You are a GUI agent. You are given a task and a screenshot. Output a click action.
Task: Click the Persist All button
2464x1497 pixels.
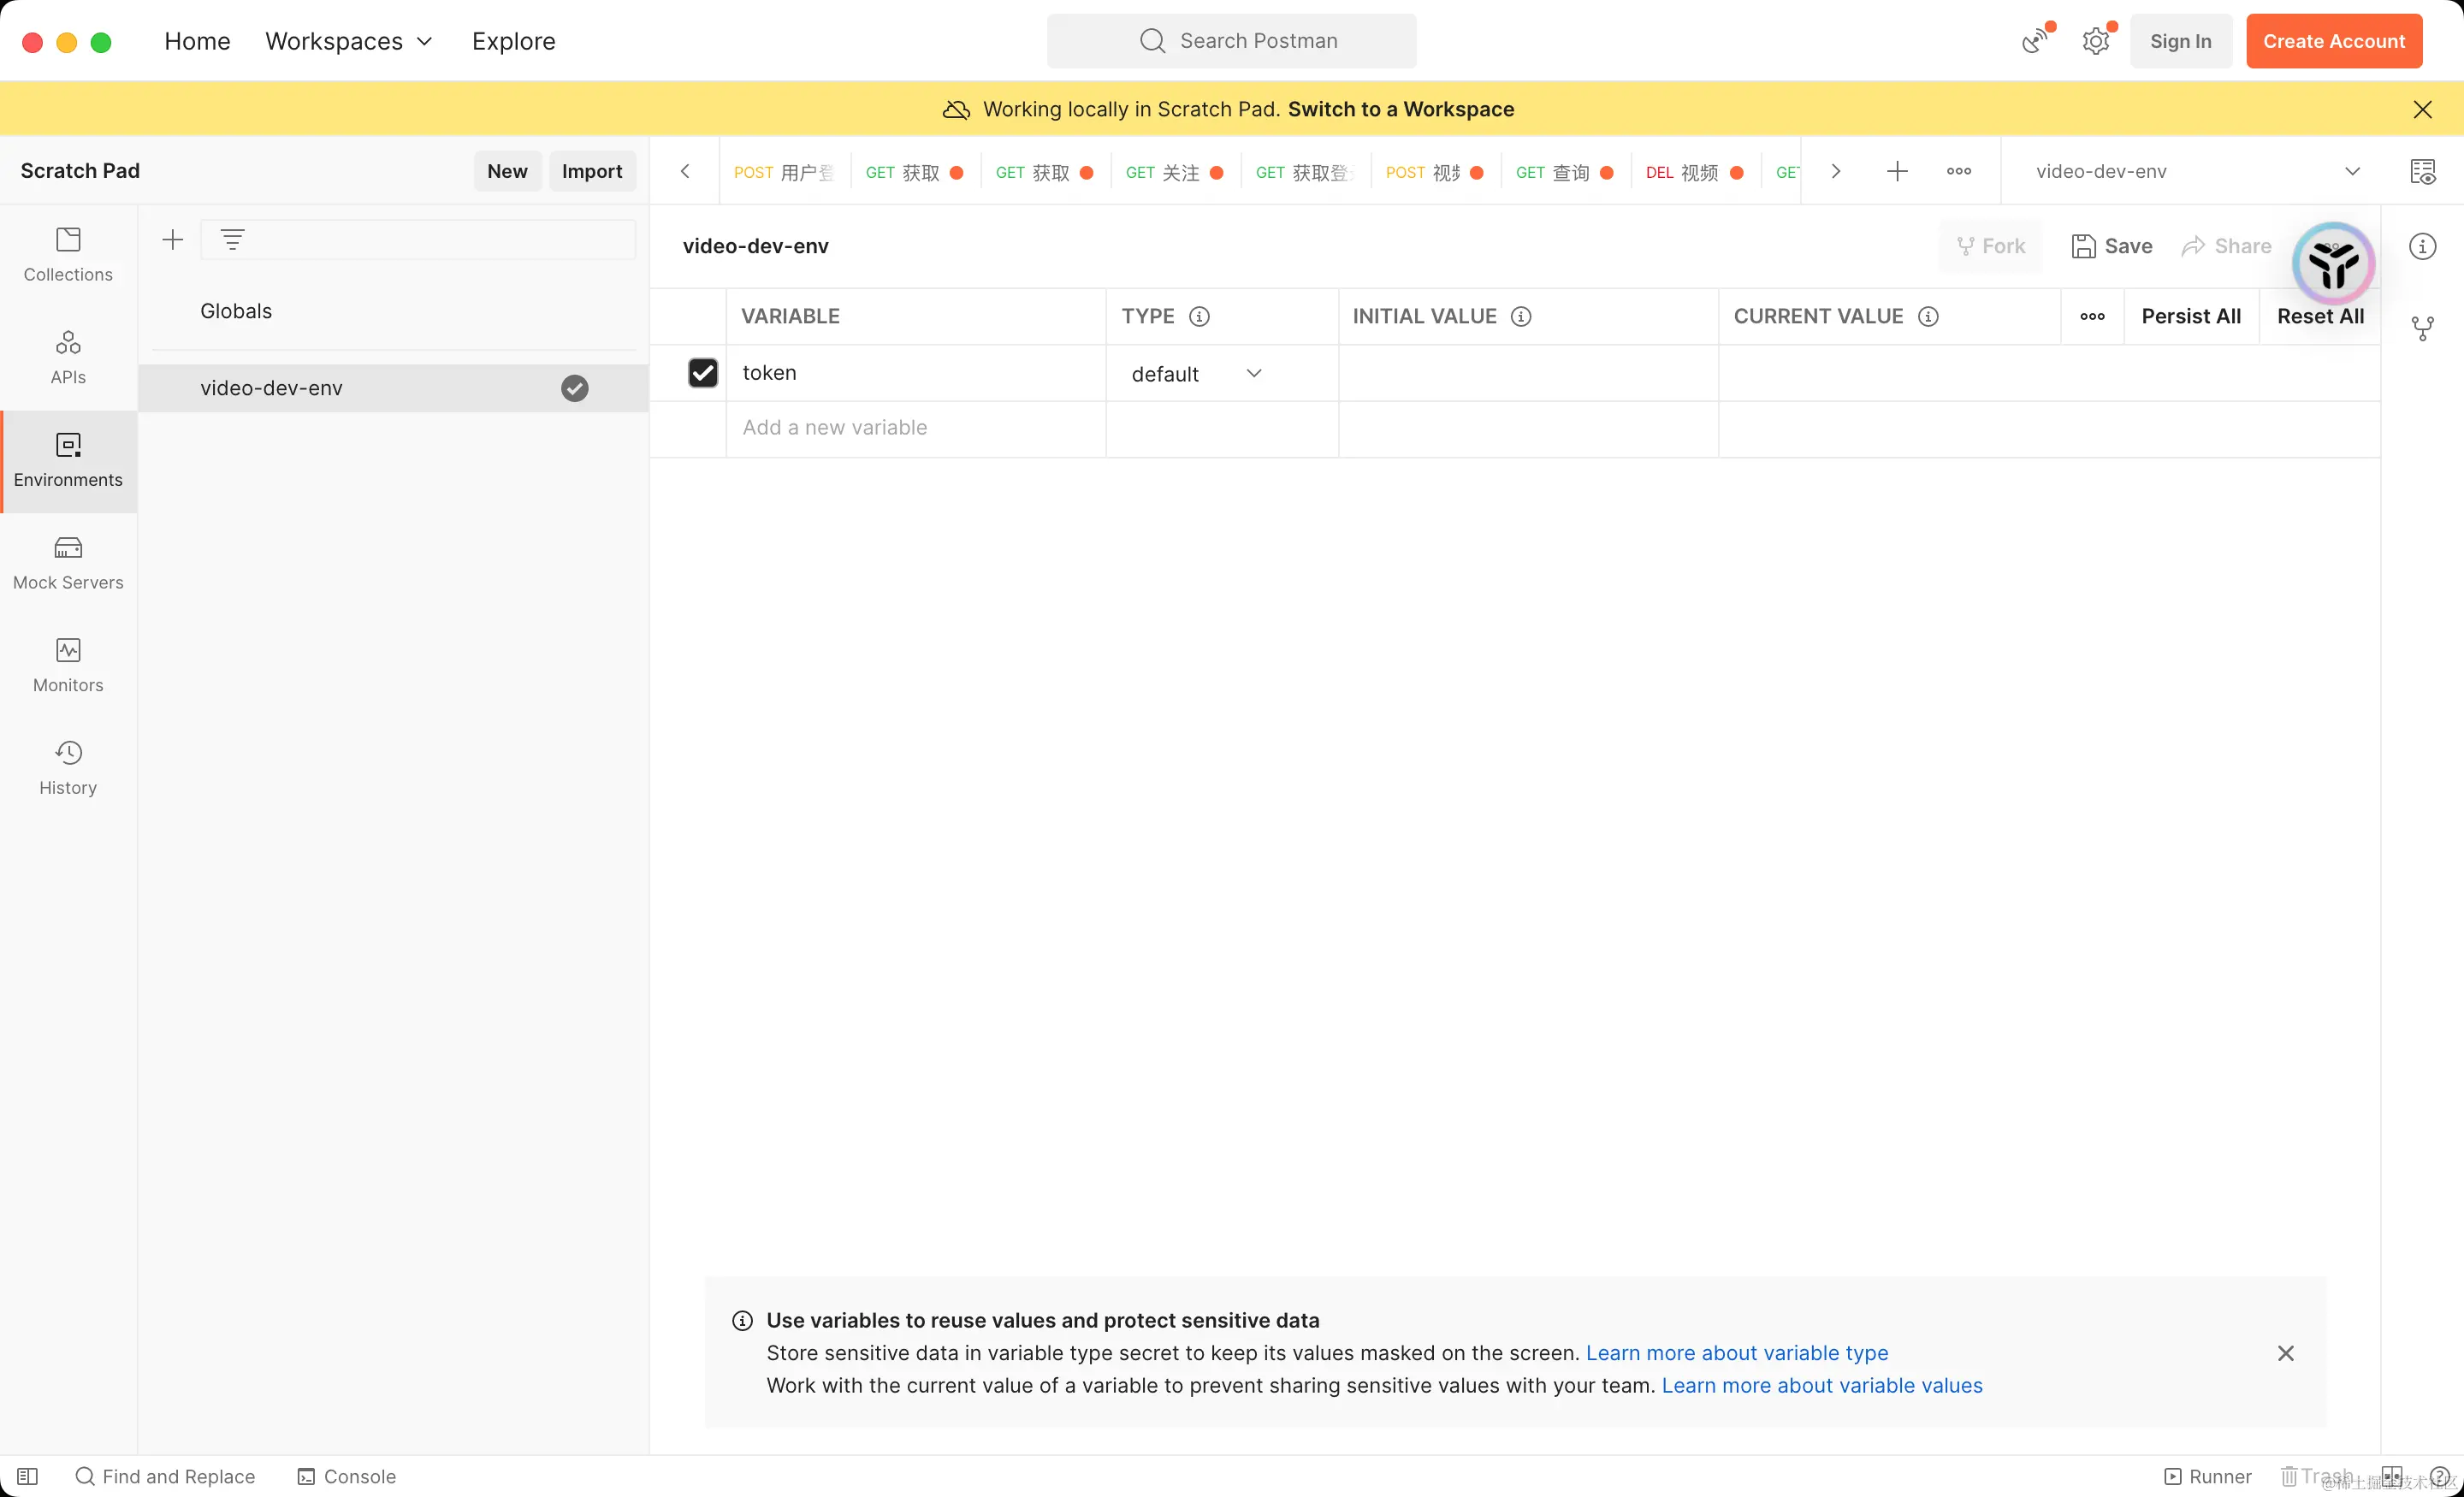[x=2190, y=316]
